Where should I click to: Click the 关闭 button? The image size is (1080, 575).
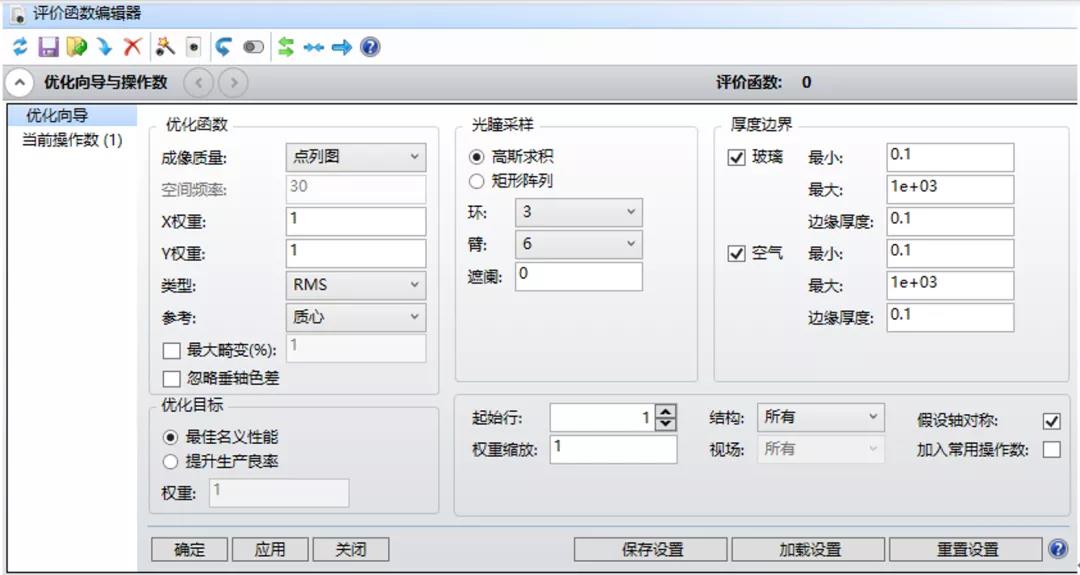351,550
